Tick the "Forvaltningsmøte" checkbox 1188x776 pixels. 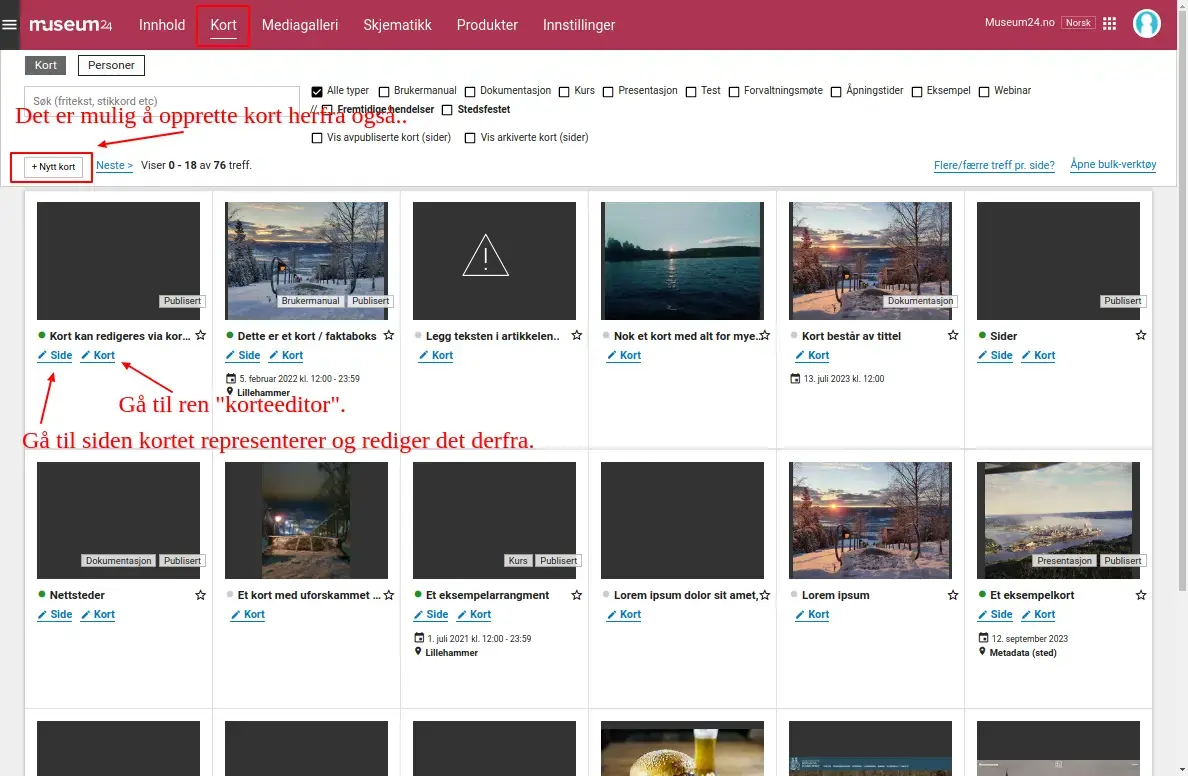pyautogui.click(x=733, y=92)
